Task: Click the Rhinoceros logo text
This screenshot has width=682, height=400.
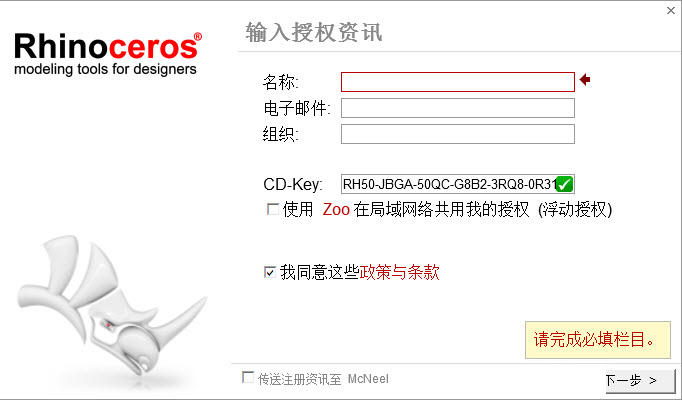Action: click(108, 46)
